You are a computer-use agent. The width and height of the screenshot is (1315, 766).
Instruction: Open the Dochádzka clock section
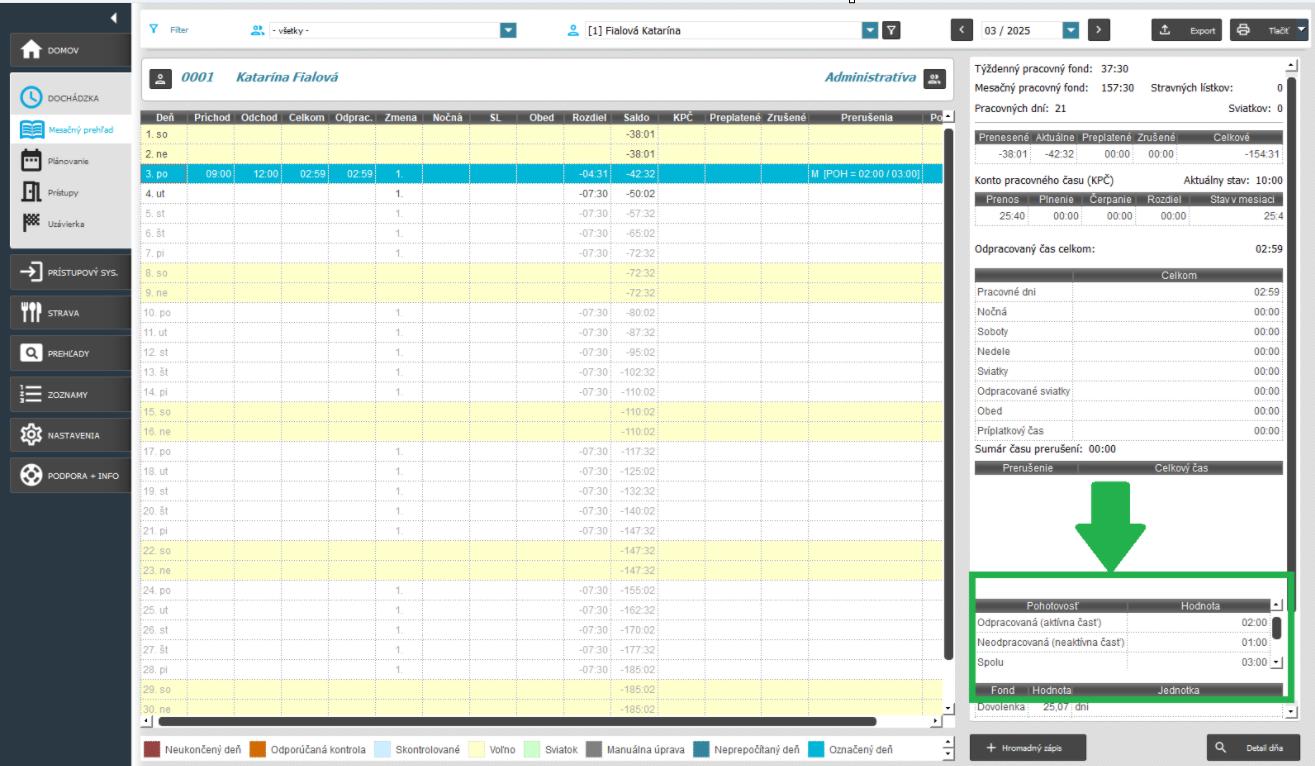coord(30,97)
